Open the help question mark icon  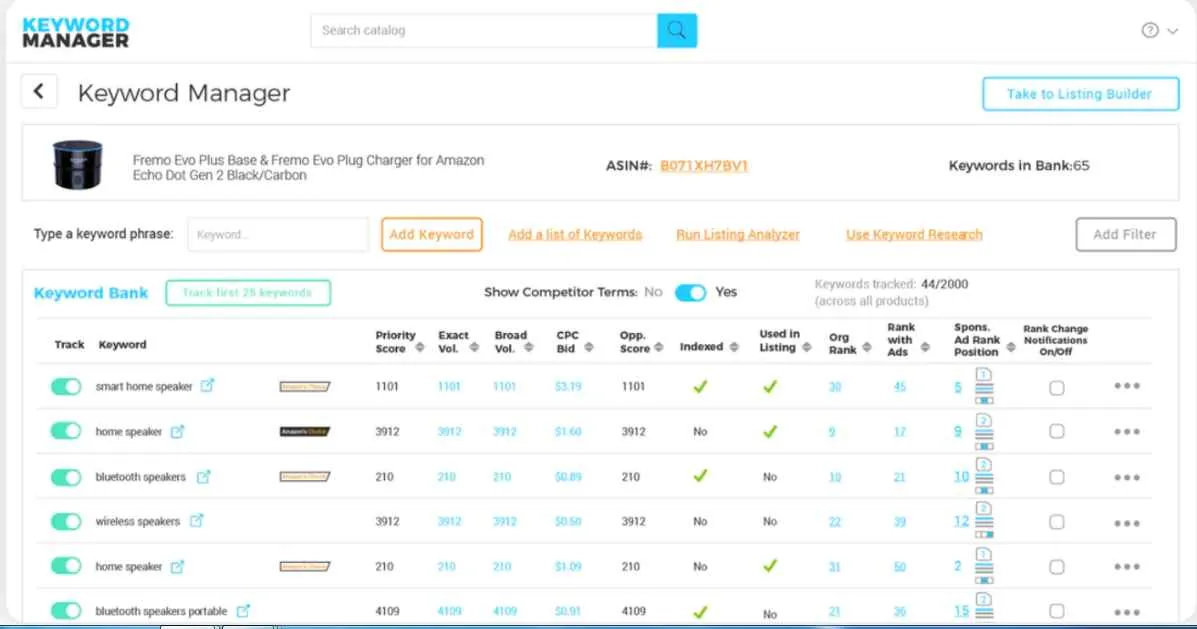coord(1151,28)
